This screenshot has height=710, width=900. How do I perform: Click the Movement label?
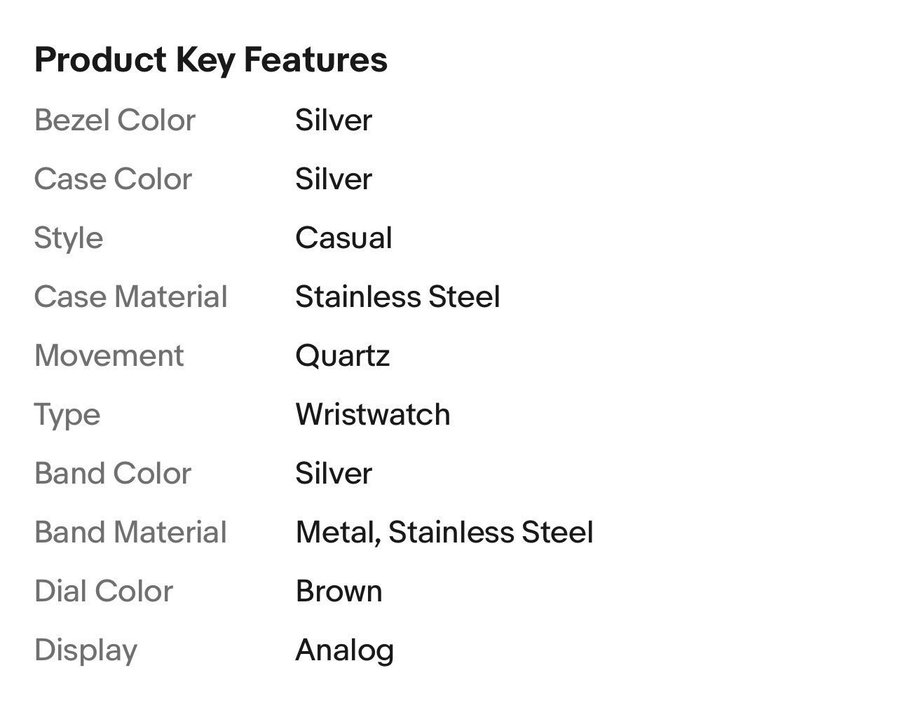pyautogui.click(x=109, y=356)
